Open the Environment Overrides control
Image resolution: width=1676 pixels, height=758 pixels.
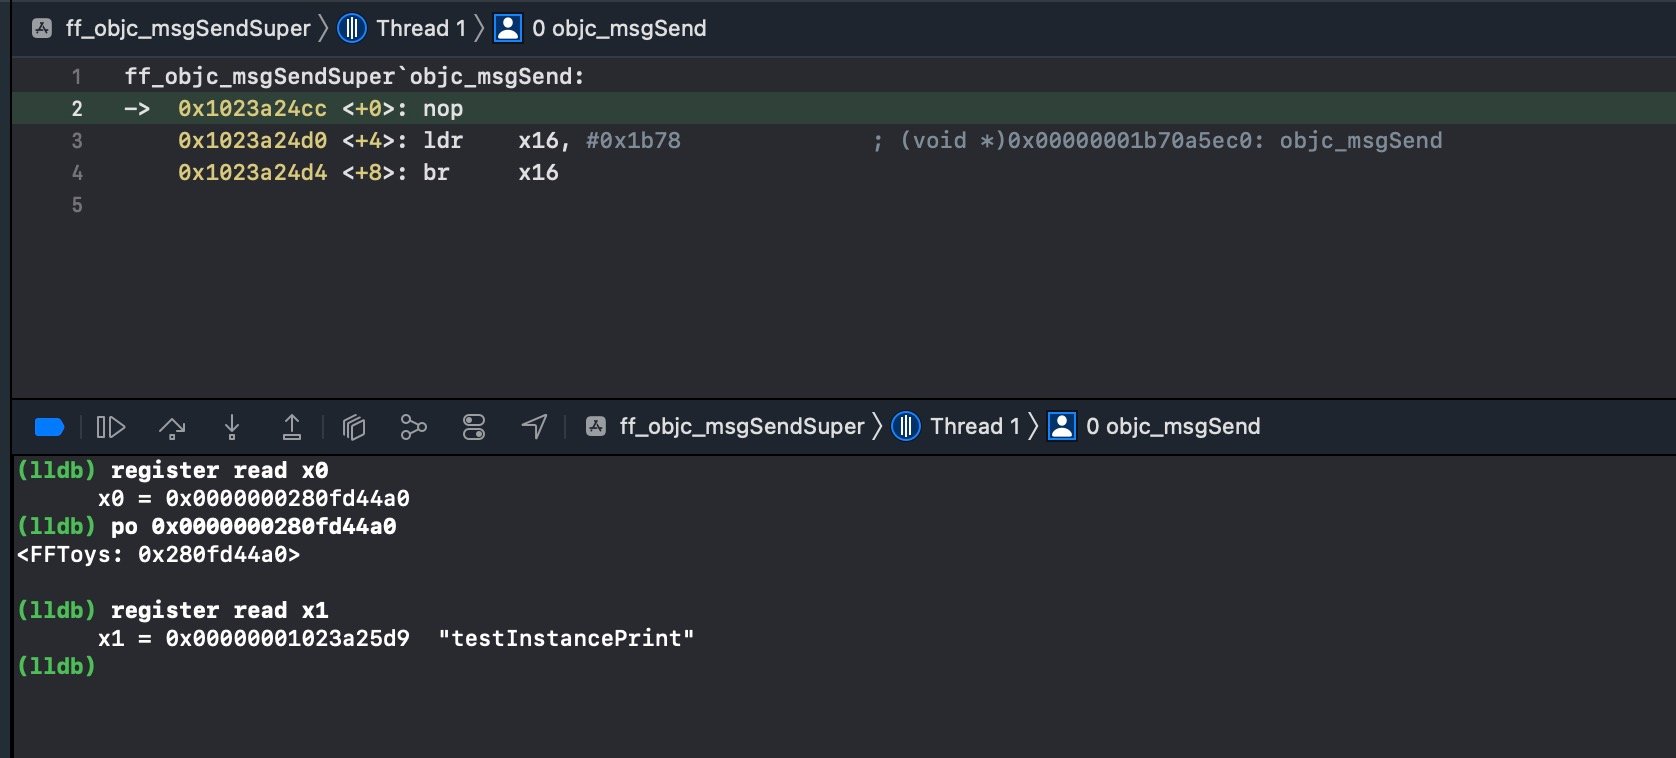click(474, 428)
